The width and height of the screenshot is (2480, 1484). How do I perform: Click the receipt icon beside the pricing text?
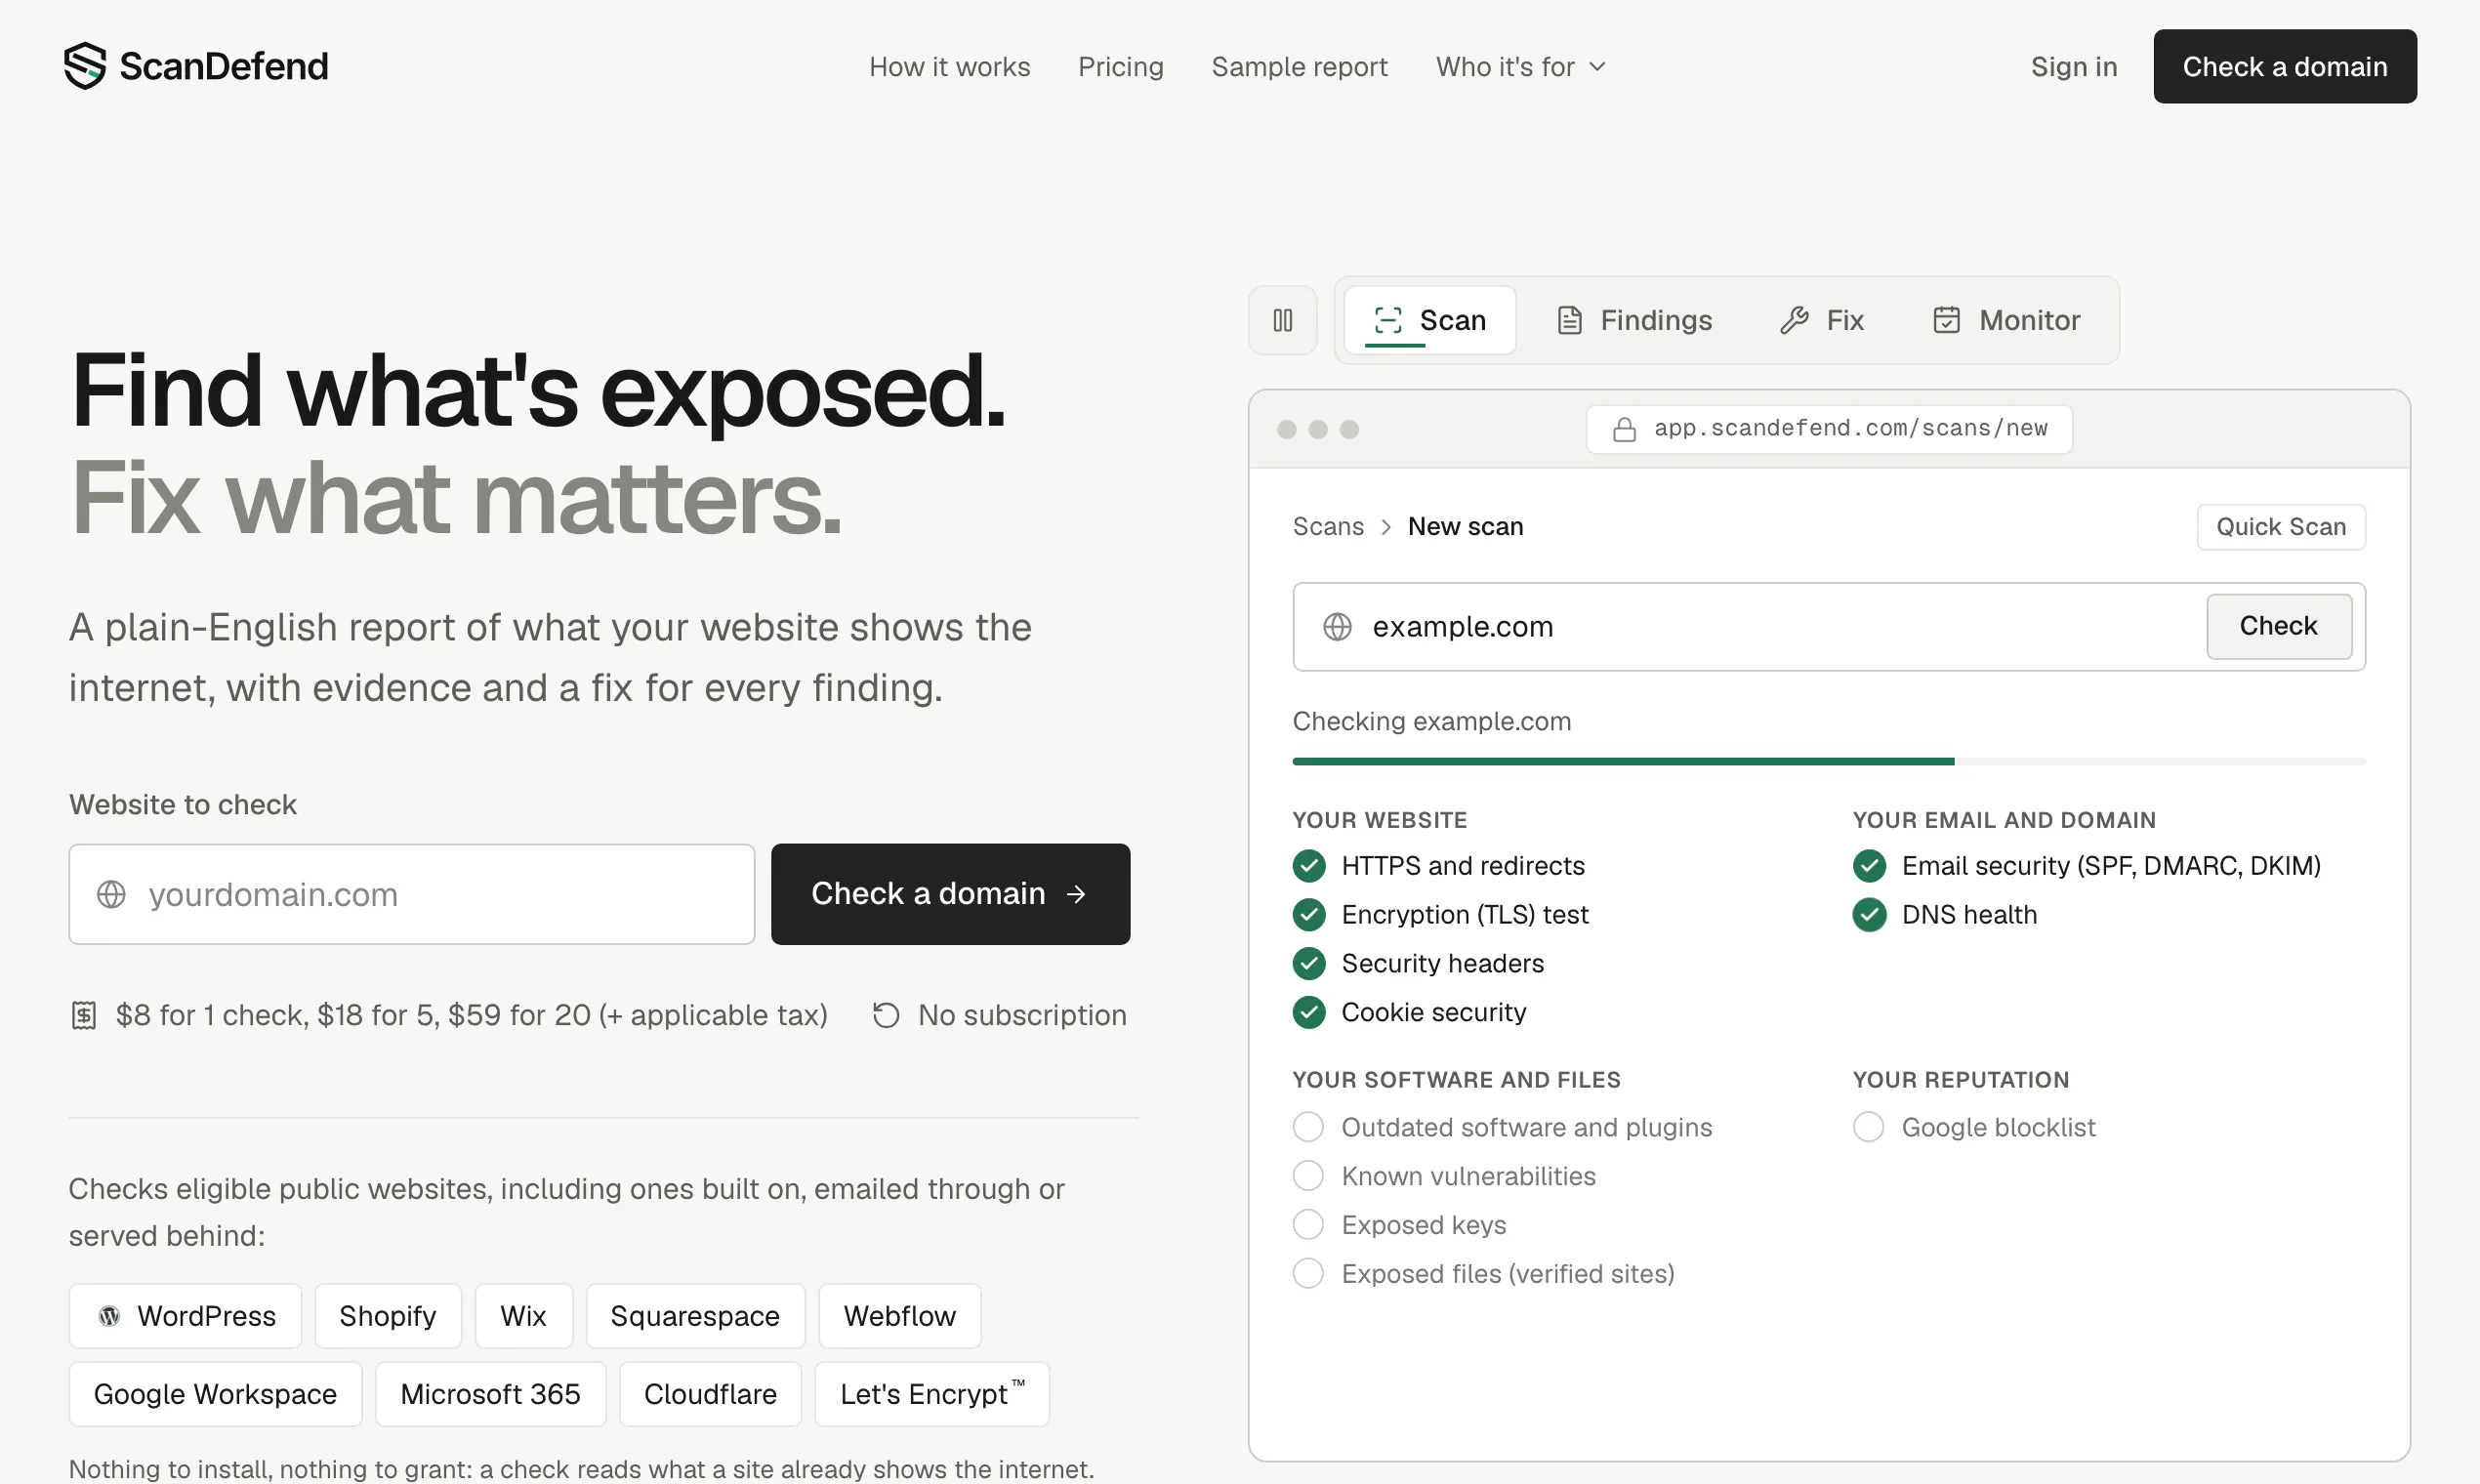point(84,1015)
